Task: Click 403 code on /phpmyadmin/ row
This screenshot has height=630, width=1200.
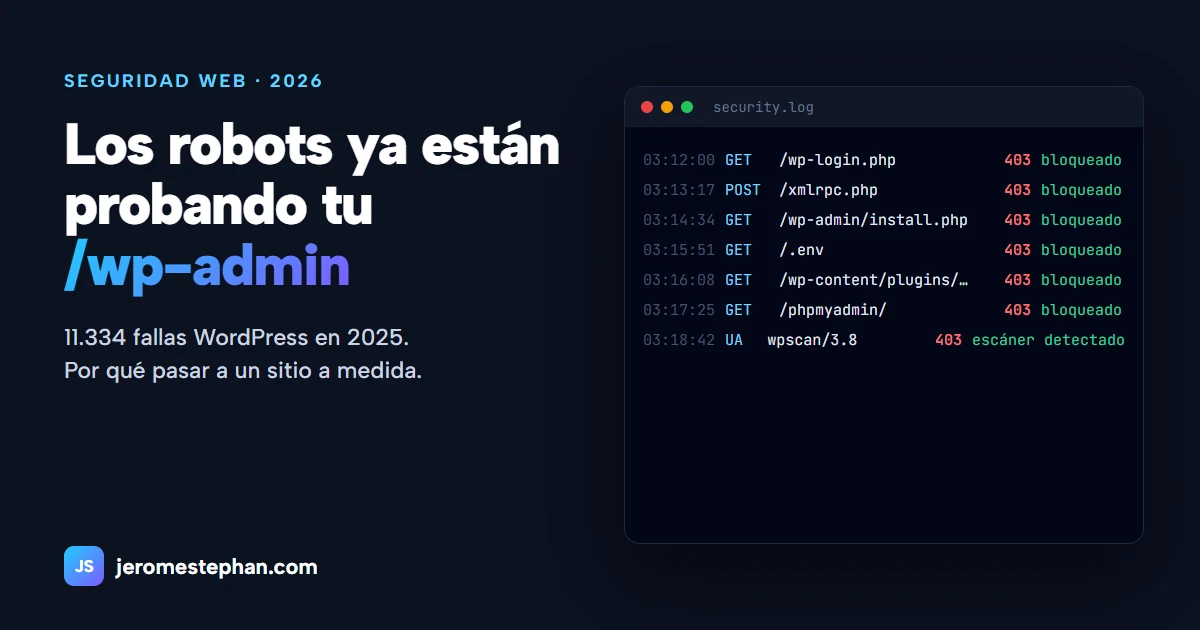Action: point(1017,310)
